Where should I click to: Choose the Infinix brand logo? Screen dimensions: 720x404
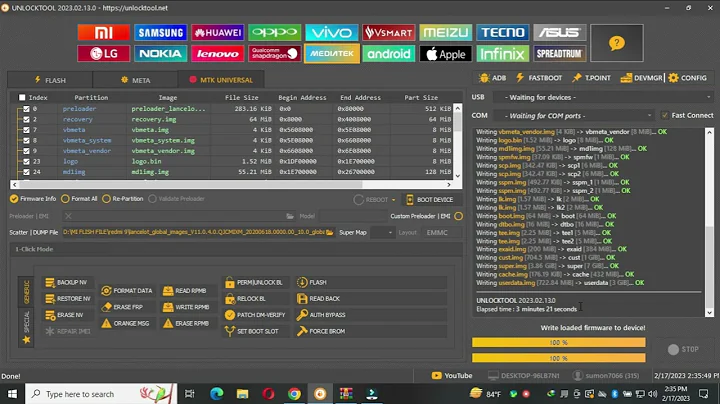[x=502, y=54]
